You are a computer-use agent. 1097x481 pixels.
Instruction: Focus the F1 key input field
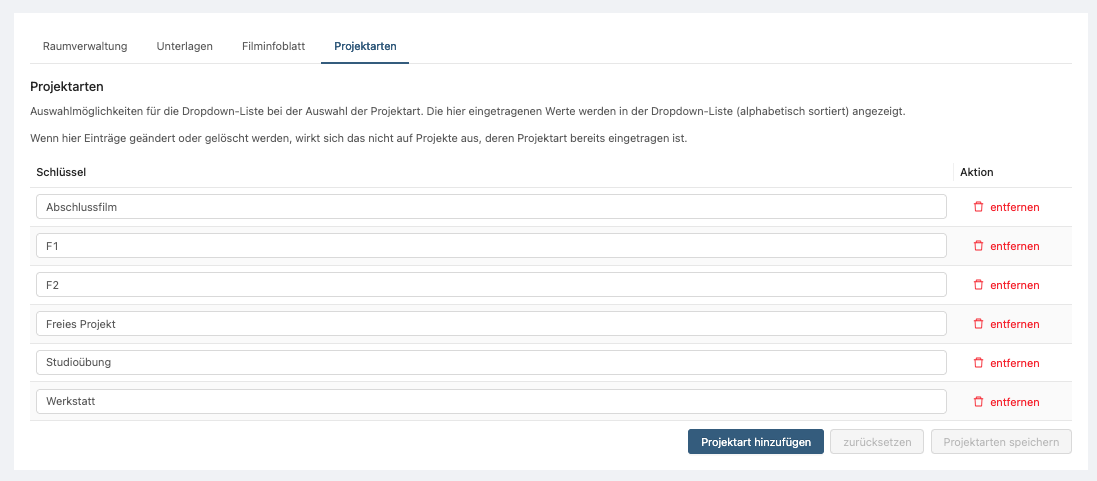coord(490,246)
